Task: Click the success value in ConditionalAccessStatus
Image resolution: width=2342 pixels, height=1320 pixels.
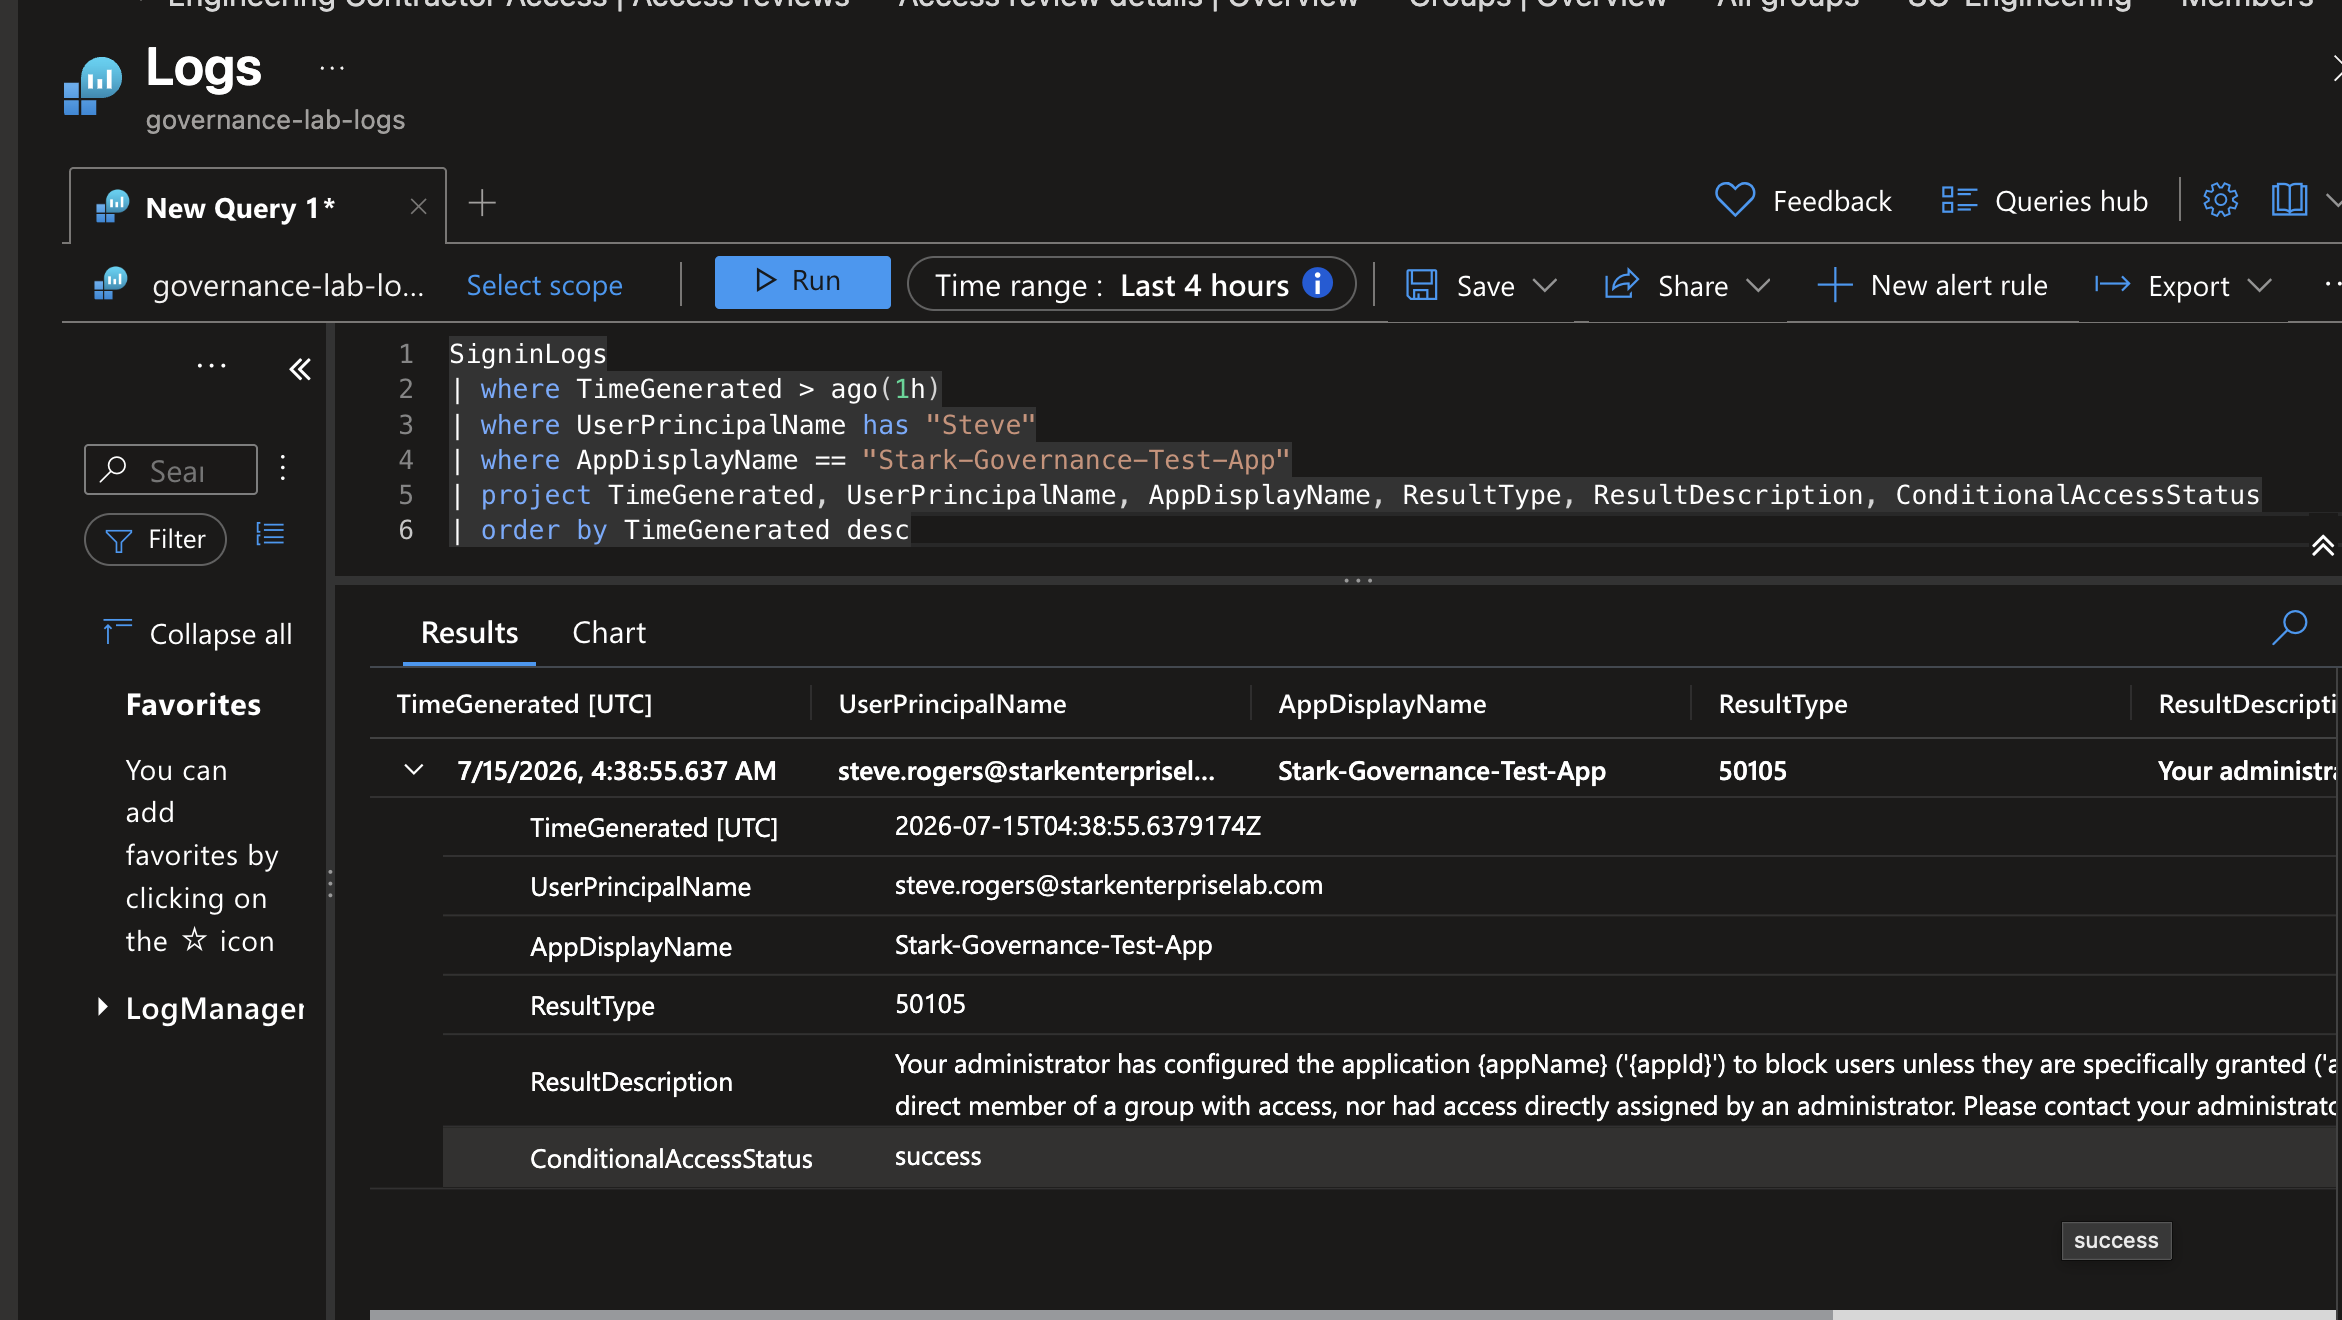Action: [938, 1157]
